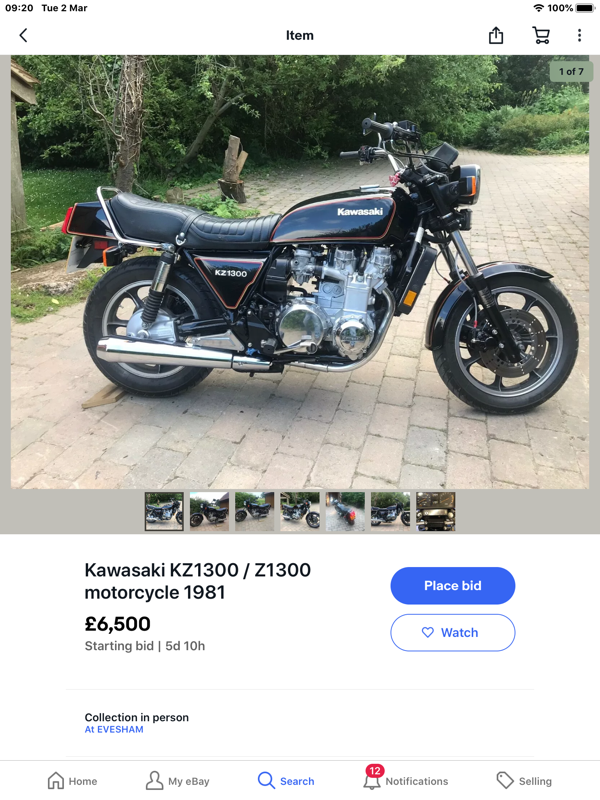Image resolution: width=600 pixels, height=800 pixels.
Task: Go to the Home tab
Action: click(72, 781)
